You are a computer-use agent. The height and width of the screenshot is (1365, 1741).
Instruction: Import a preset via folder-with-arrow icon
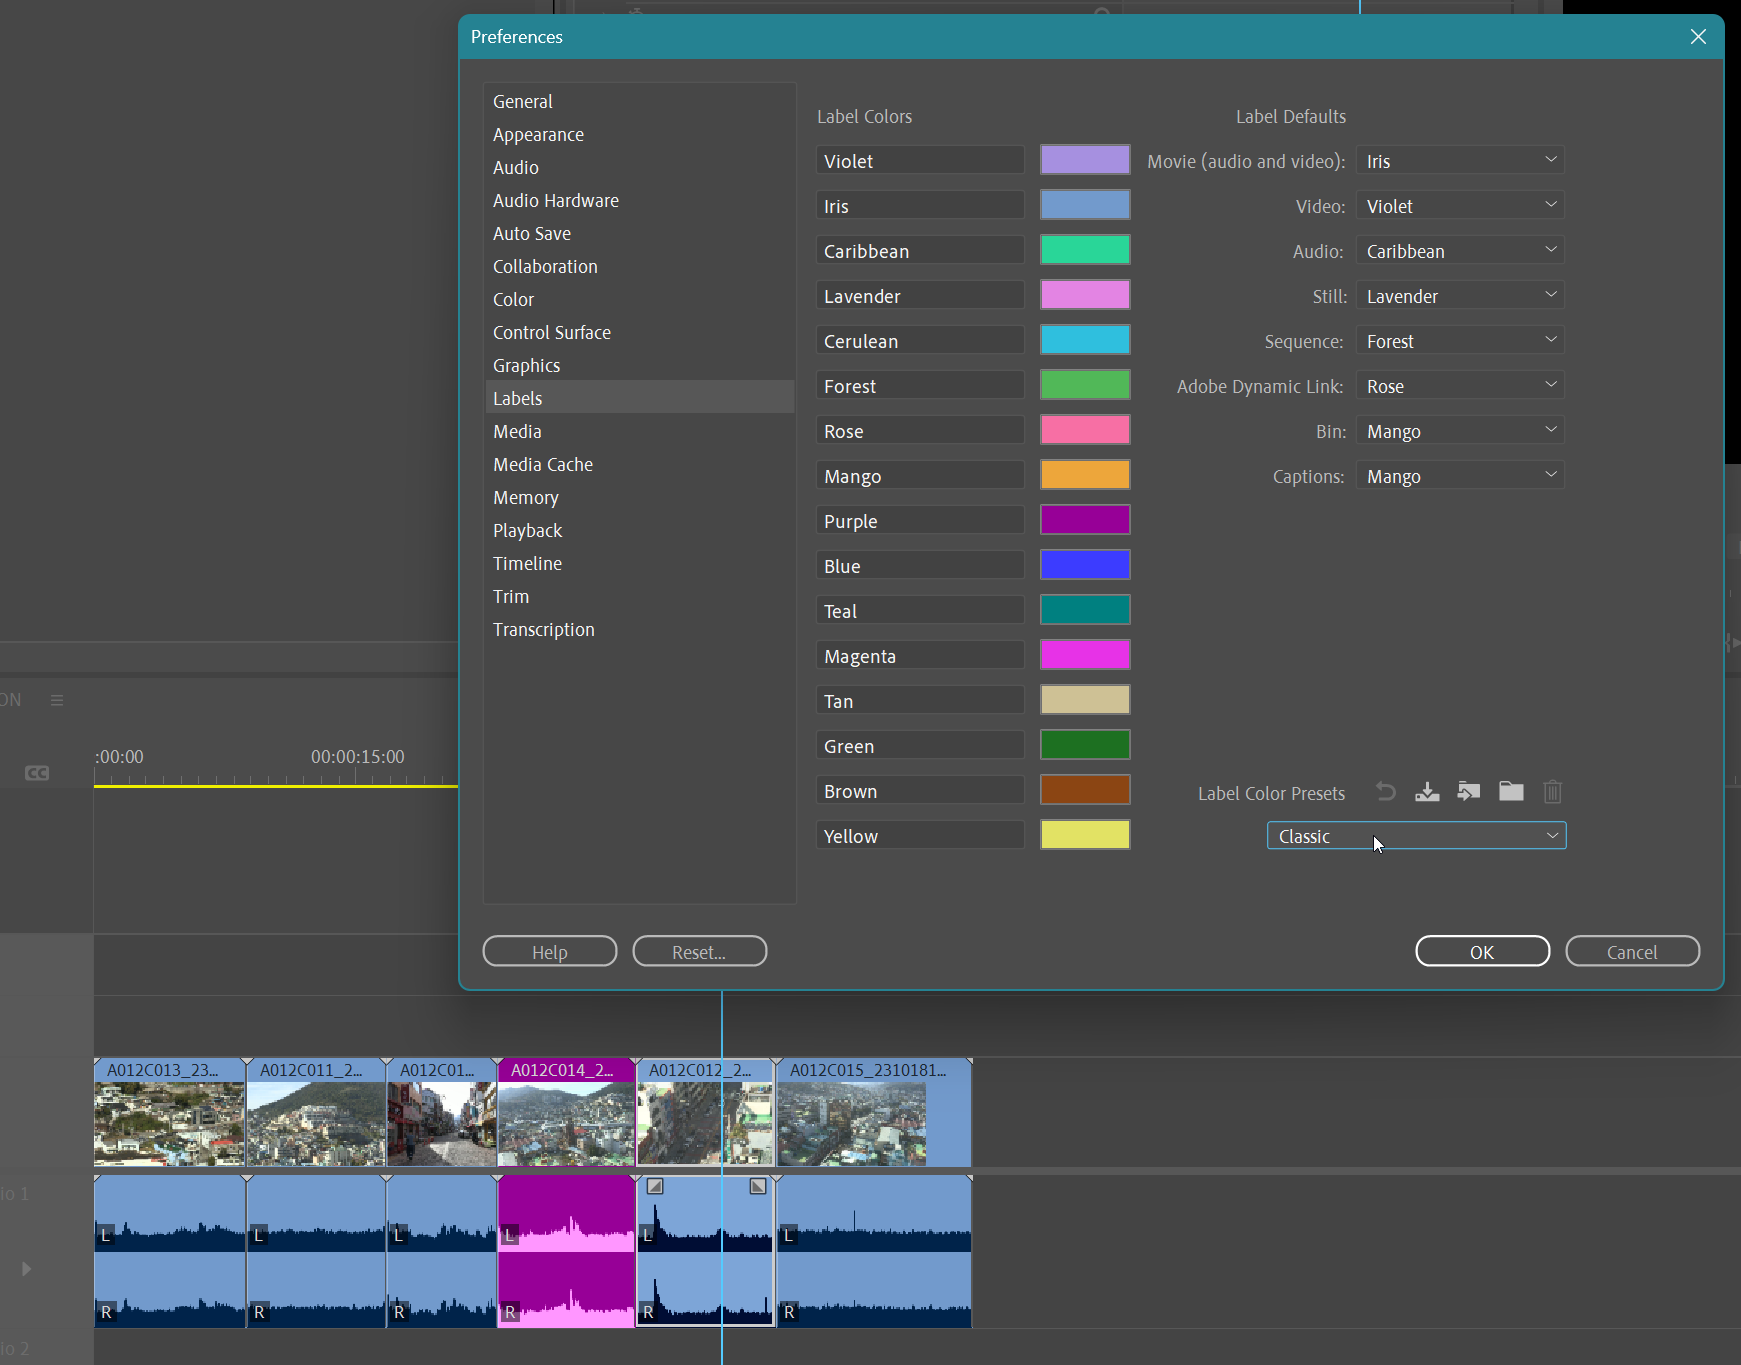pyautogui.click(x=1468, y=791)
